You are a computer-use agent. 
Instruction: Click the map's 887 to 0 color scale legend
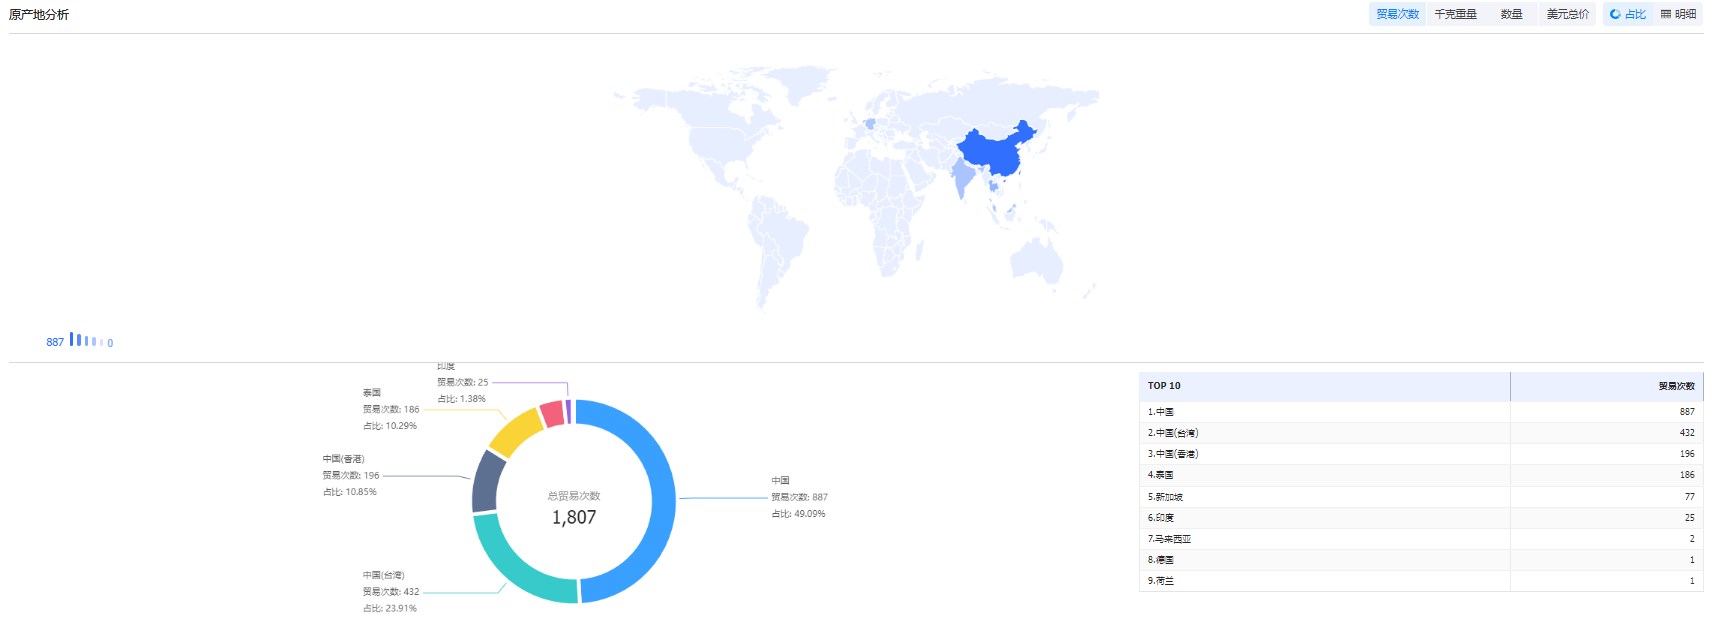[x=79, y=341]
